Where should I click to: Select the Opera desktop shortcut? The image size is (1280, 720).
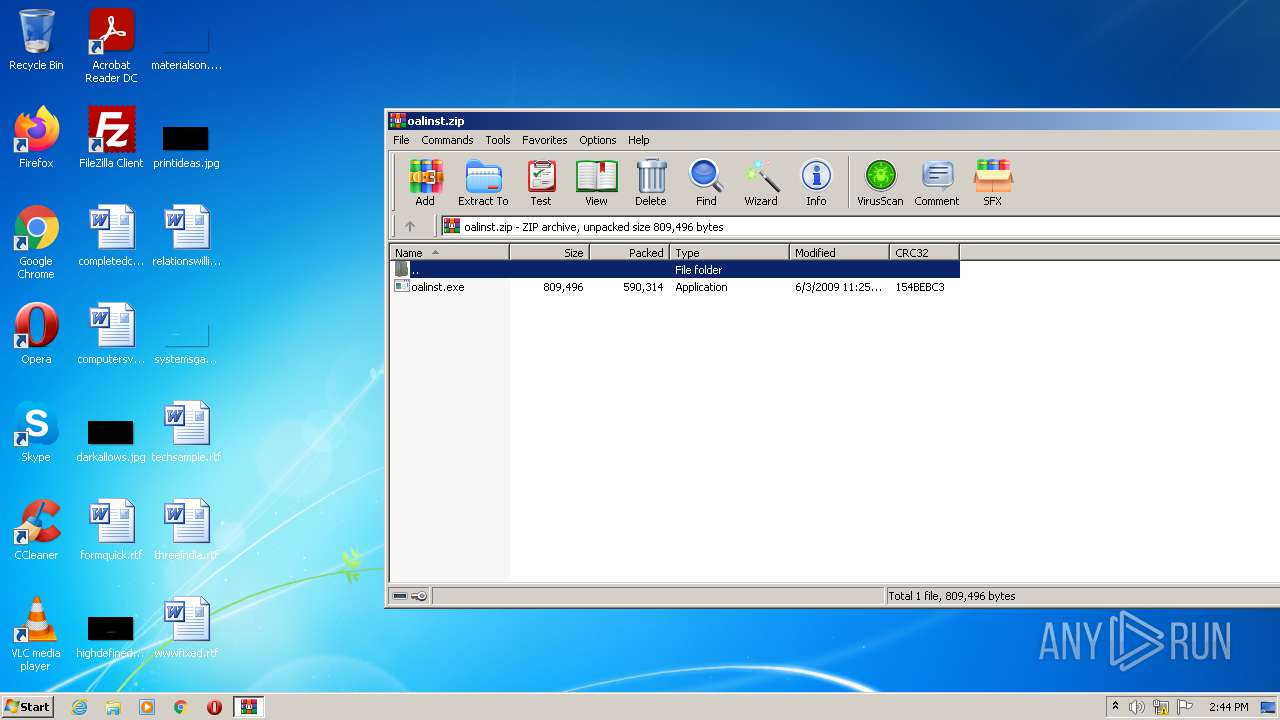[x=36, y=334]
